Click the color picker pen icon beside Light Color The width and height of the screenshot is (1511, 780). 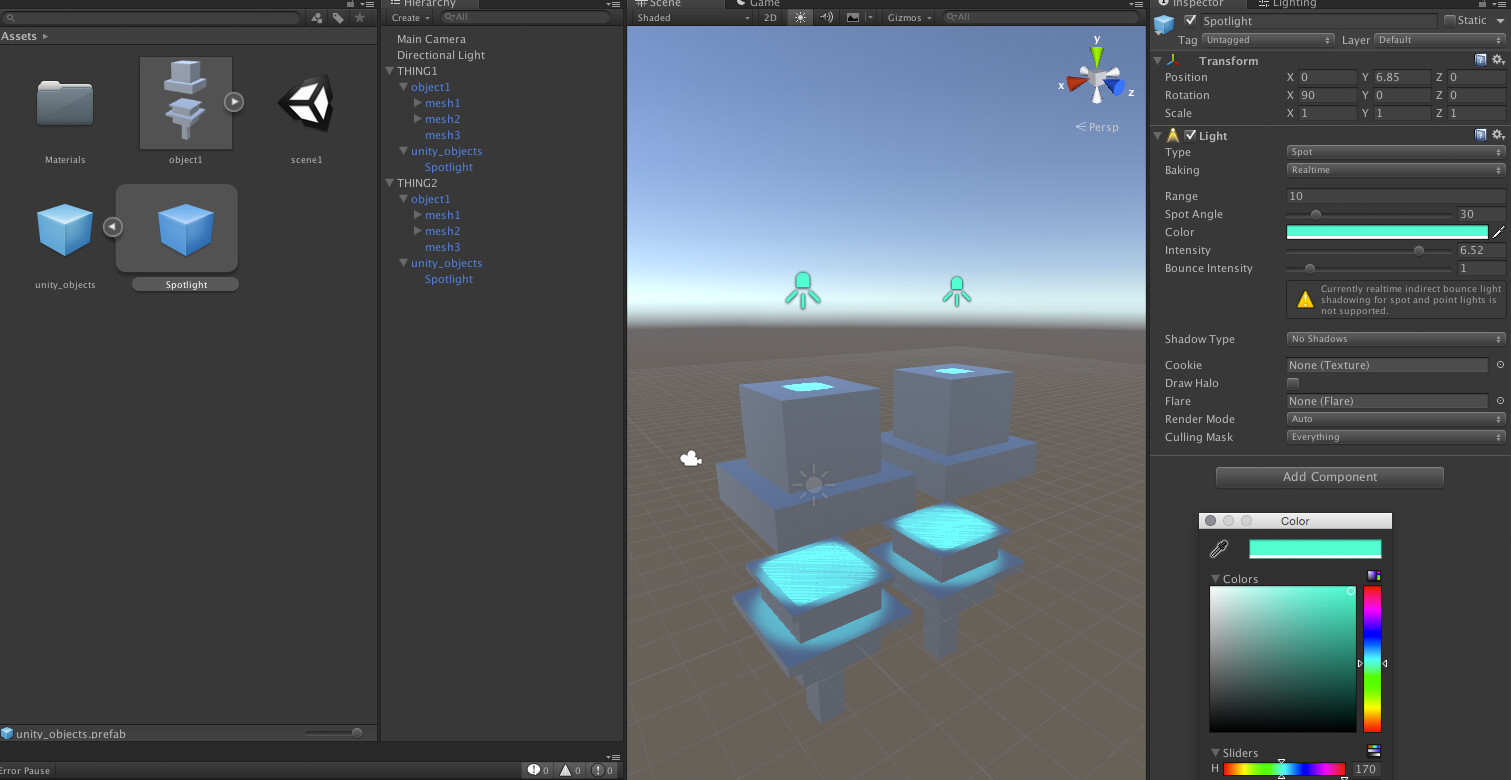point(1497,231)
